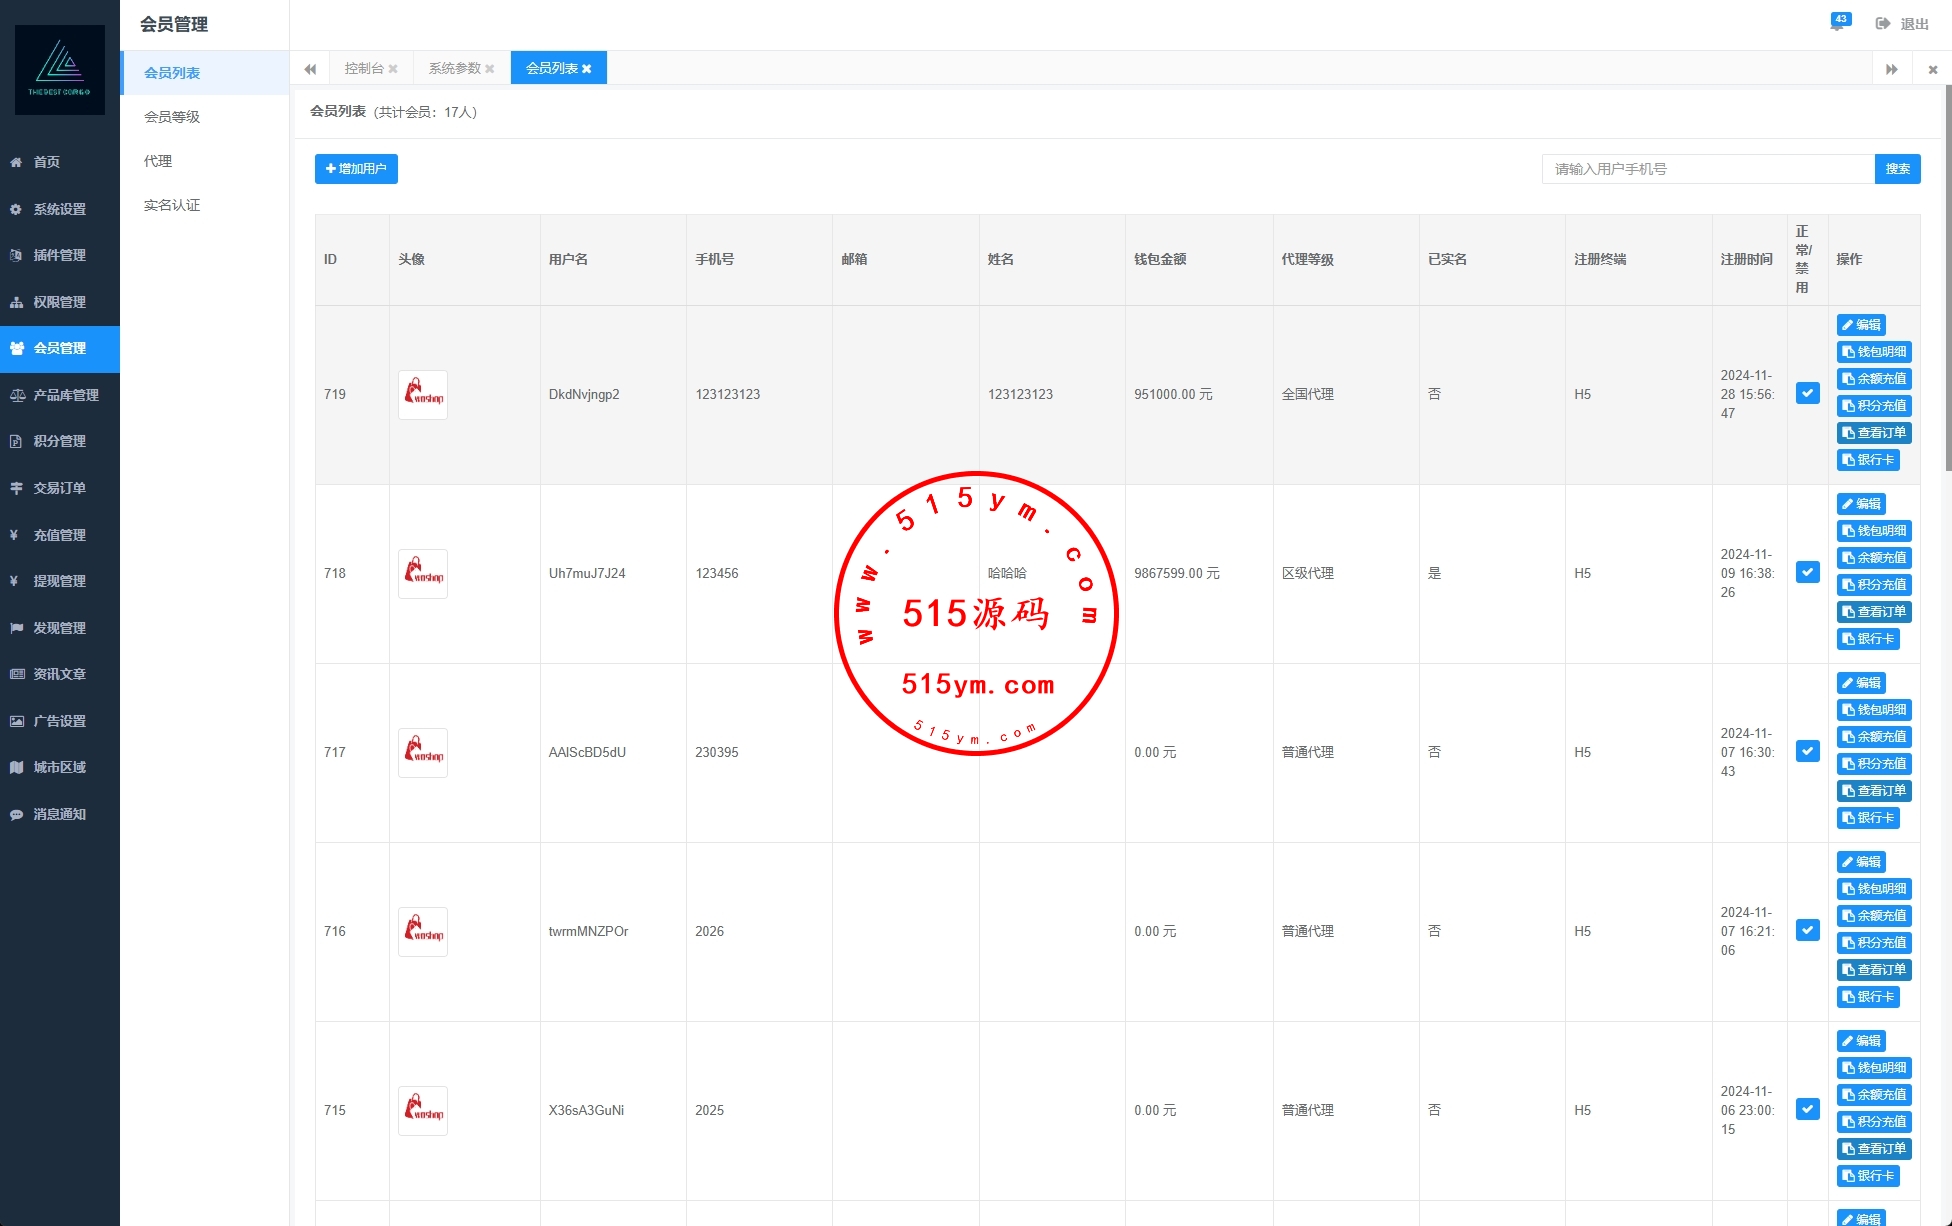Expand 权限管理 sidebar menu
The image size is (1952, 1226).
pos(58,302)
